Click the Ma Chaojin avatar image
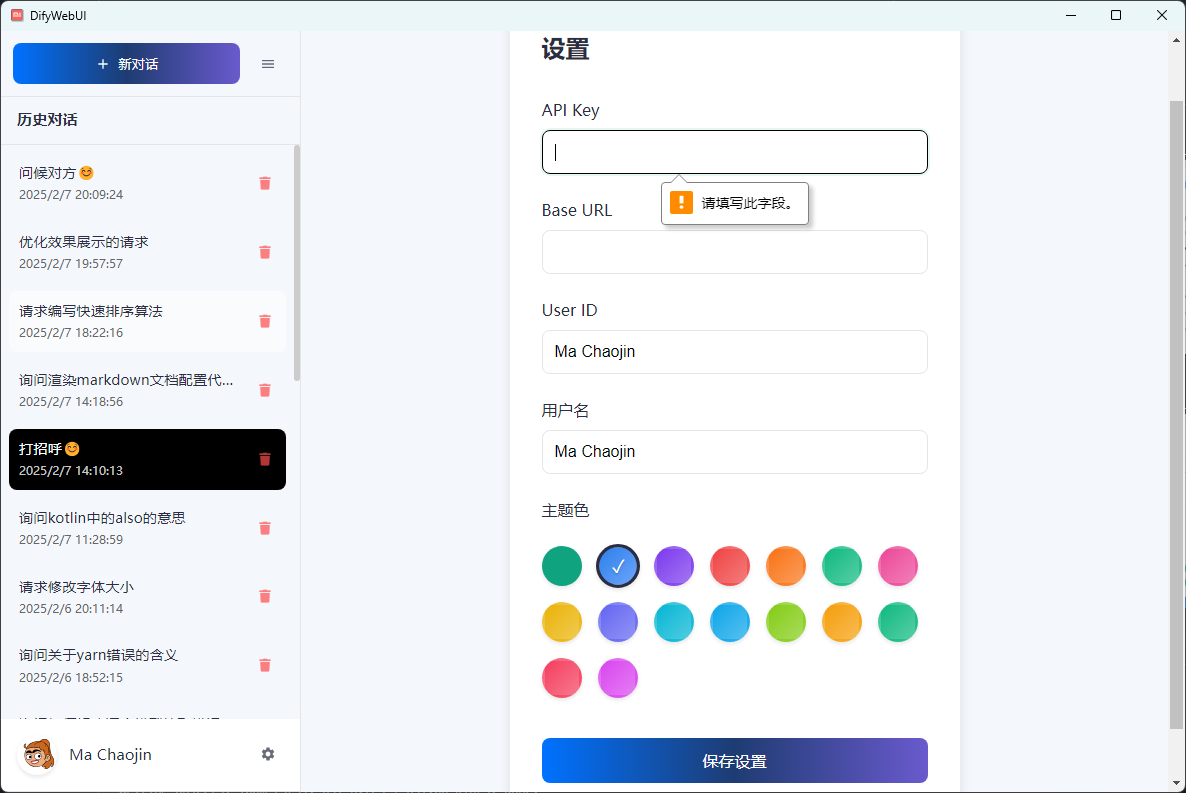 point(38,755)
